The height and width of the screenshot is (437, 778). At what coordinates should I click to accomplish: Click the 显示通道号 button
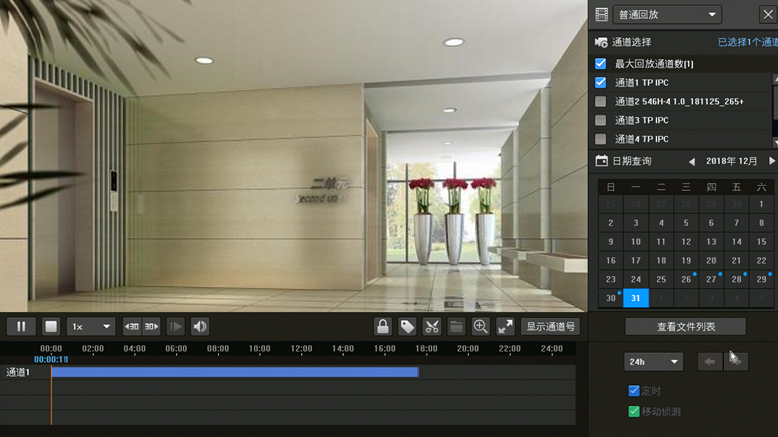(550, 326)
